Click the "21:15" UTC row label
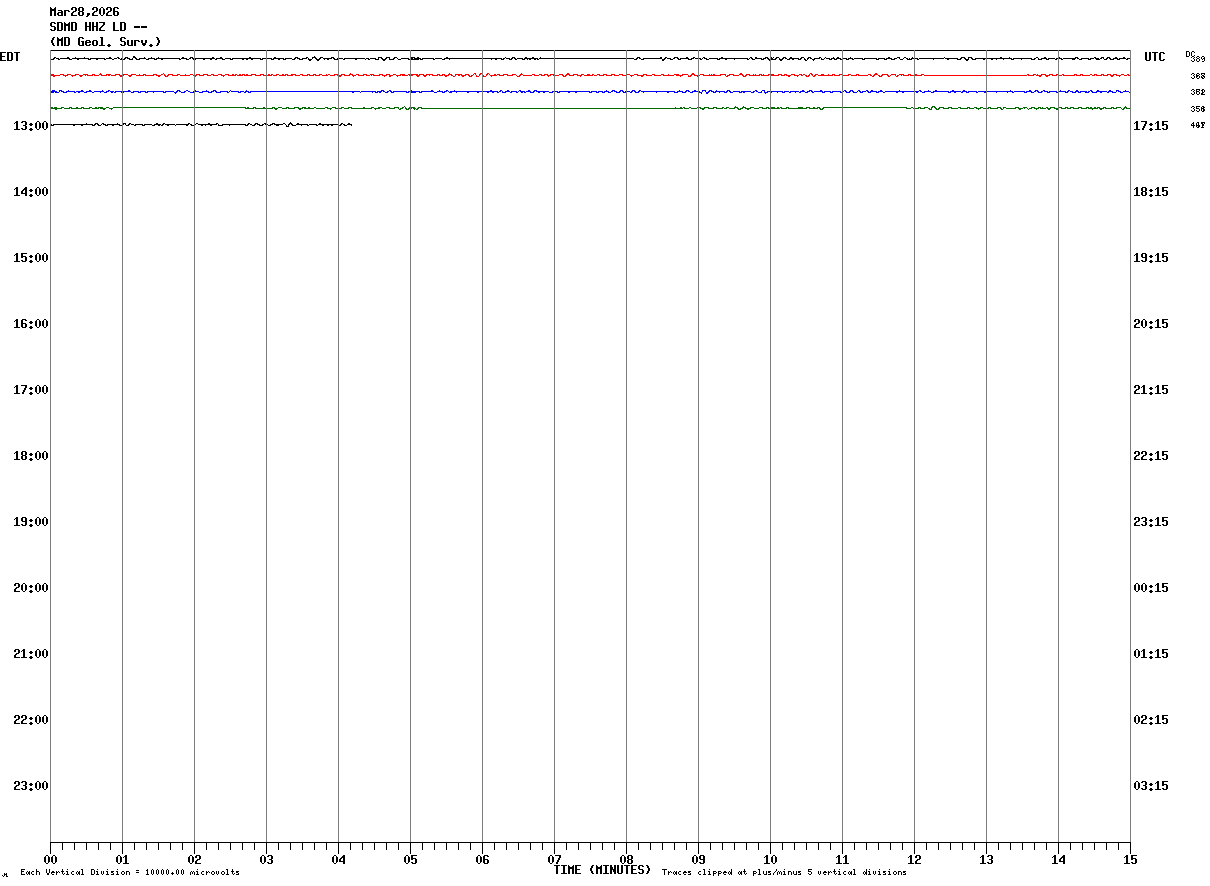This screenshot has width=1210, height=886. click(x=1151, y=389)
